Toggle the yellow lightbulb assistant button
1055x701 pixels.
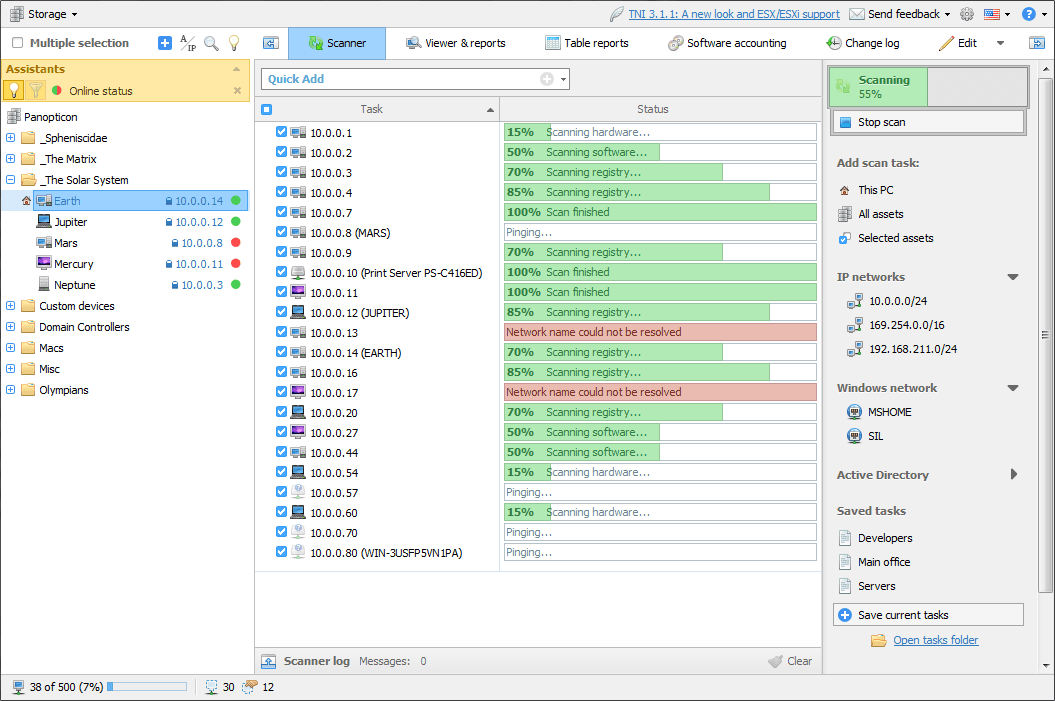pyautogui.click(x=13, y=90)
